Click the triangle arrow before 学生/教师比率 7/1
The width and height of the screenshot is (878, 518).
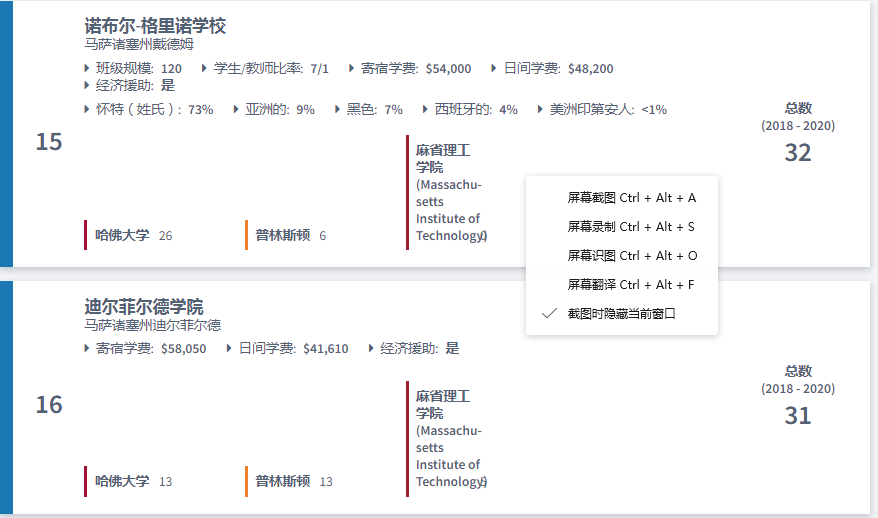(205, 69)
